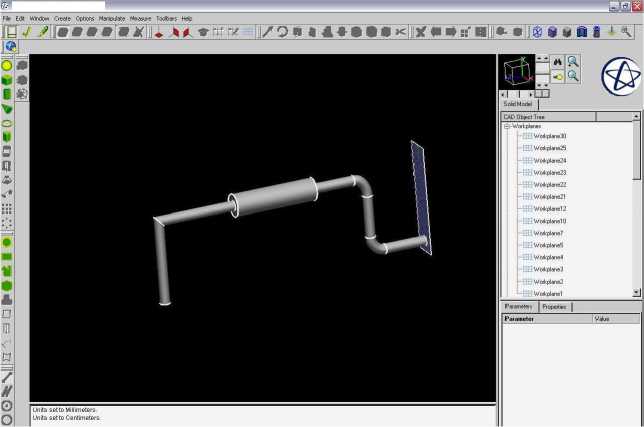This screenshot has height=427, width=644.
Task: Open the Measure menu
Action: click(x=140, y=18)
